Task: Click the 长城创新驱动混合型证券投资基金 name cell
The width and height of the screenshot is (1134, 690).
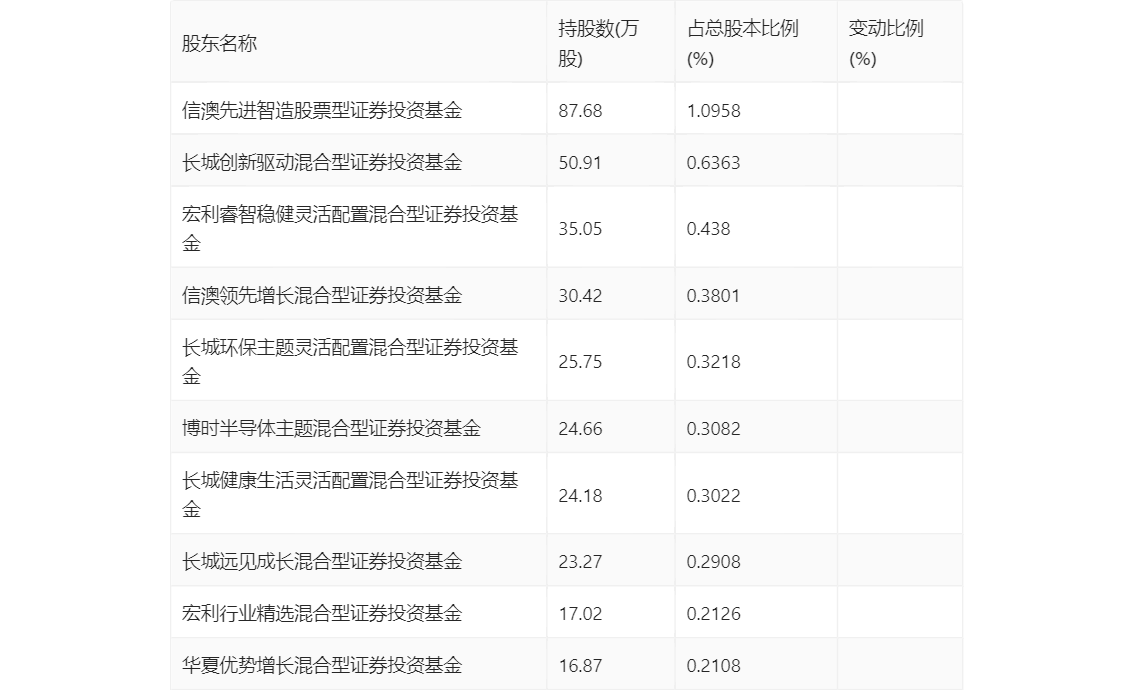Action: (x=359, y=162)
